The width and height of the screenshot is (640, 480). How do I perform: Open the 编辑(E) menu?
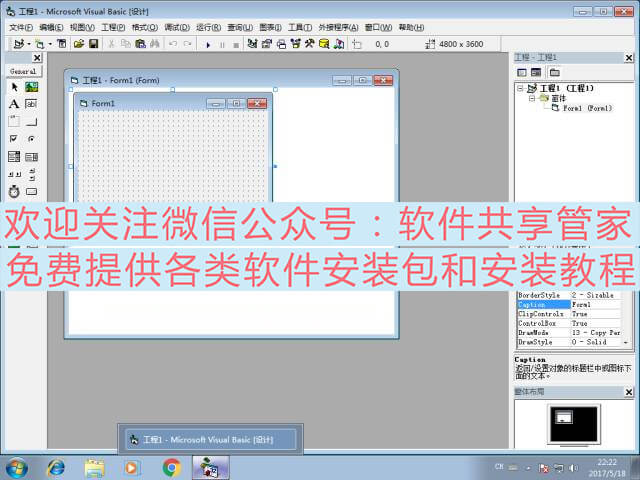click(x=51, y=27)
